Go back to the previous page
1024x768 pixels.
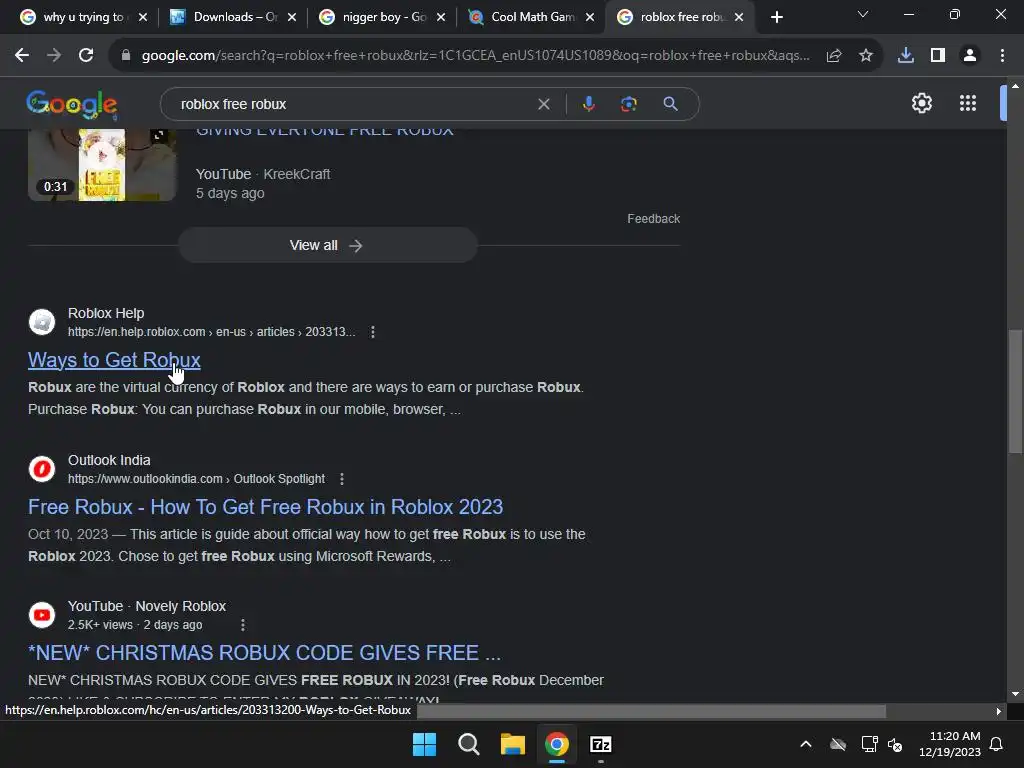[22, 56]
